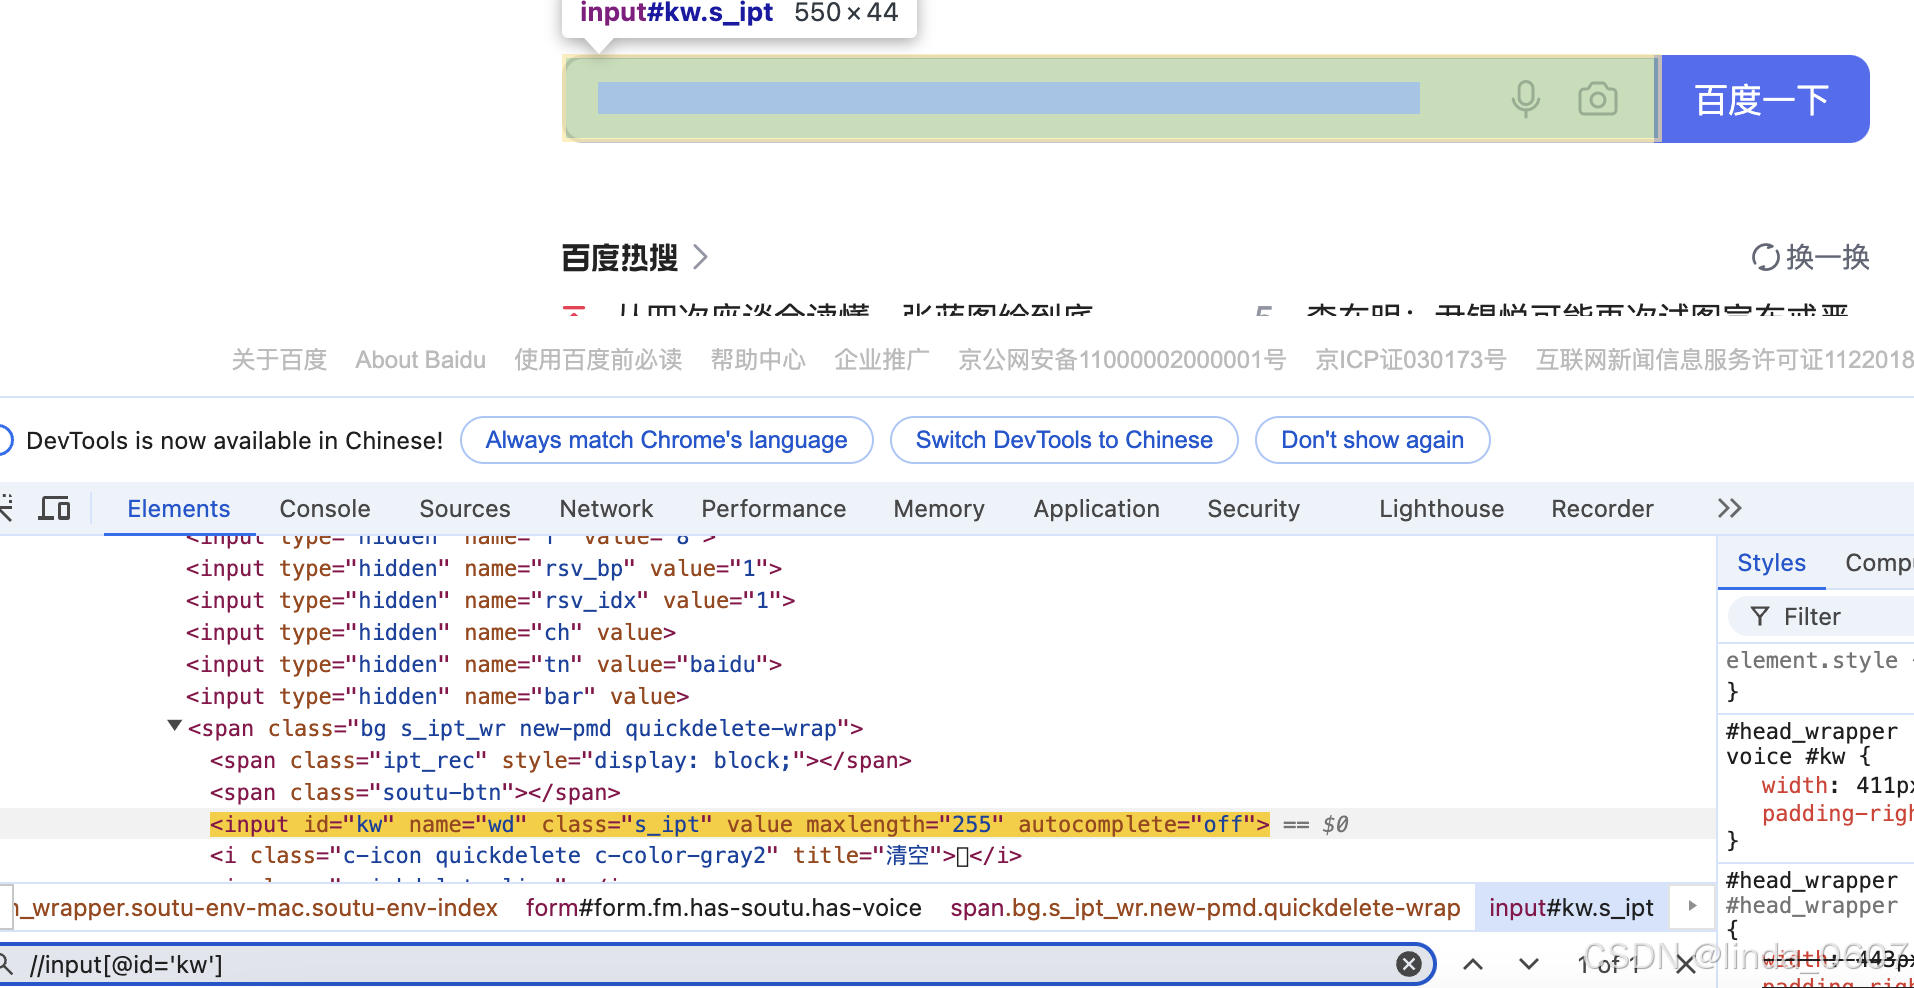This screenshot has width=1914, height=988.
Task: Click the input#kw.s_ipt breadcrumb
Action: click(1571, 908)
